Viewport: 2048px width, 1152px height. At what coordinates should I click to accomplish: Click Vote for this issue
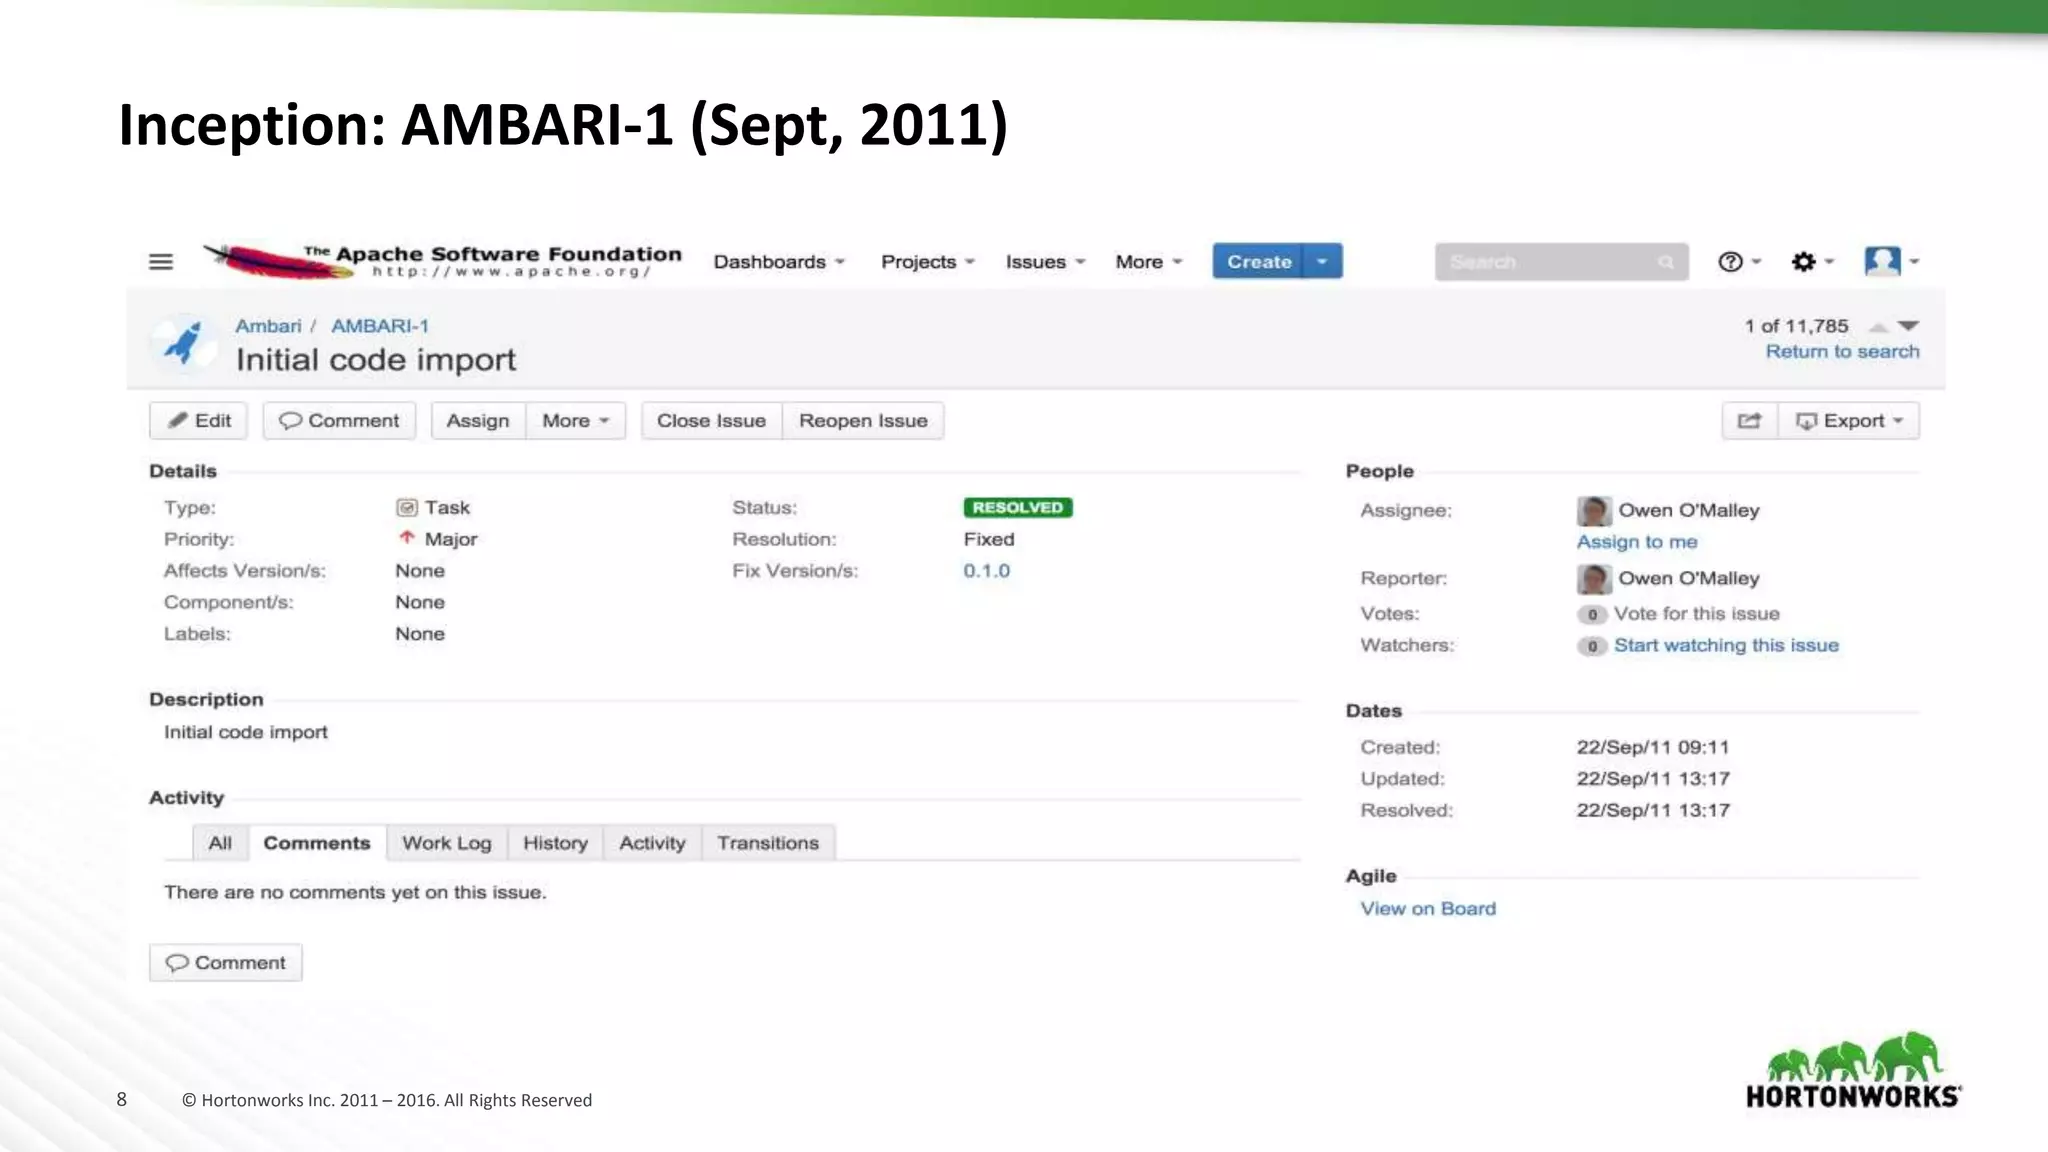click(x=1696, y=614)
